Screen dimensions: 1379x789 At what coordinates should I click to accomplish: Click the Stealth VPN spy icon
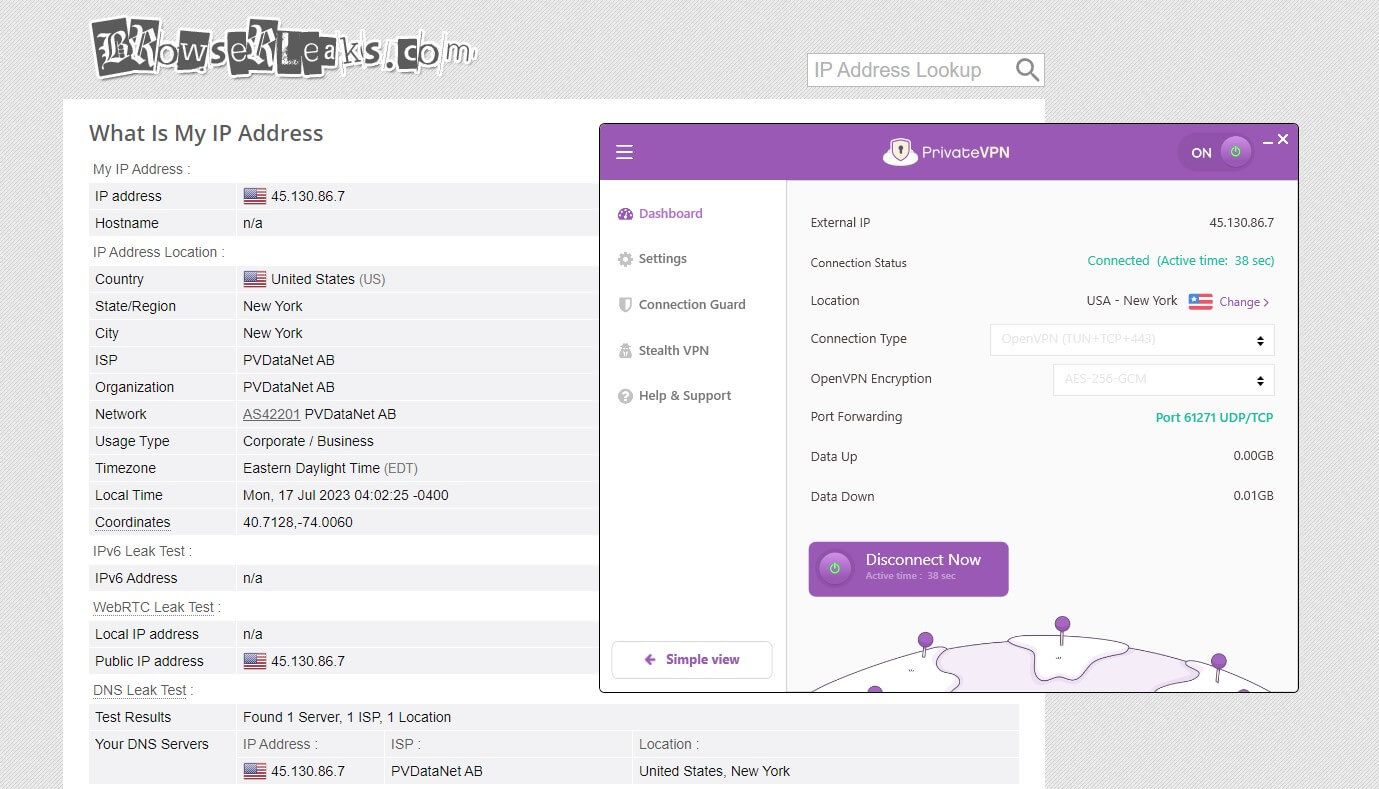pos(625,350)
